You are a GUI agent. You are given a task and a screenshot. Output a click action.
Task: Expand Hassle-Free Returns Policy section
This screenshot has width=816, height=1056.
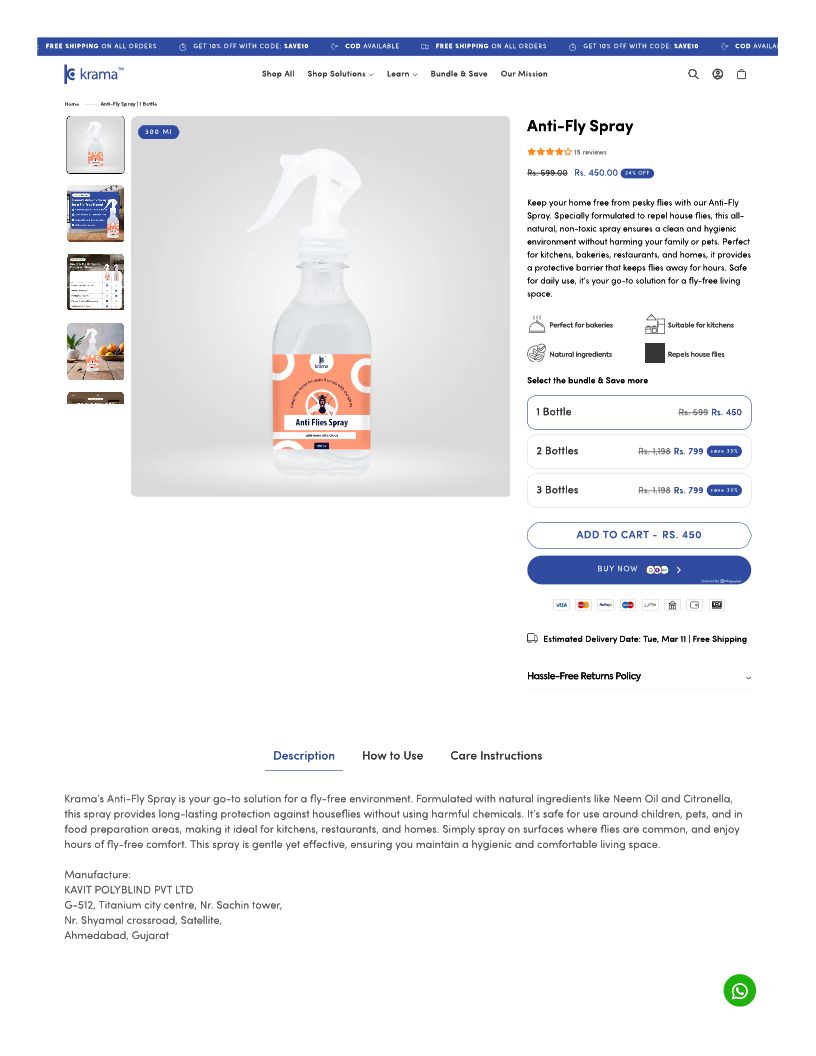tap(639, 676)
